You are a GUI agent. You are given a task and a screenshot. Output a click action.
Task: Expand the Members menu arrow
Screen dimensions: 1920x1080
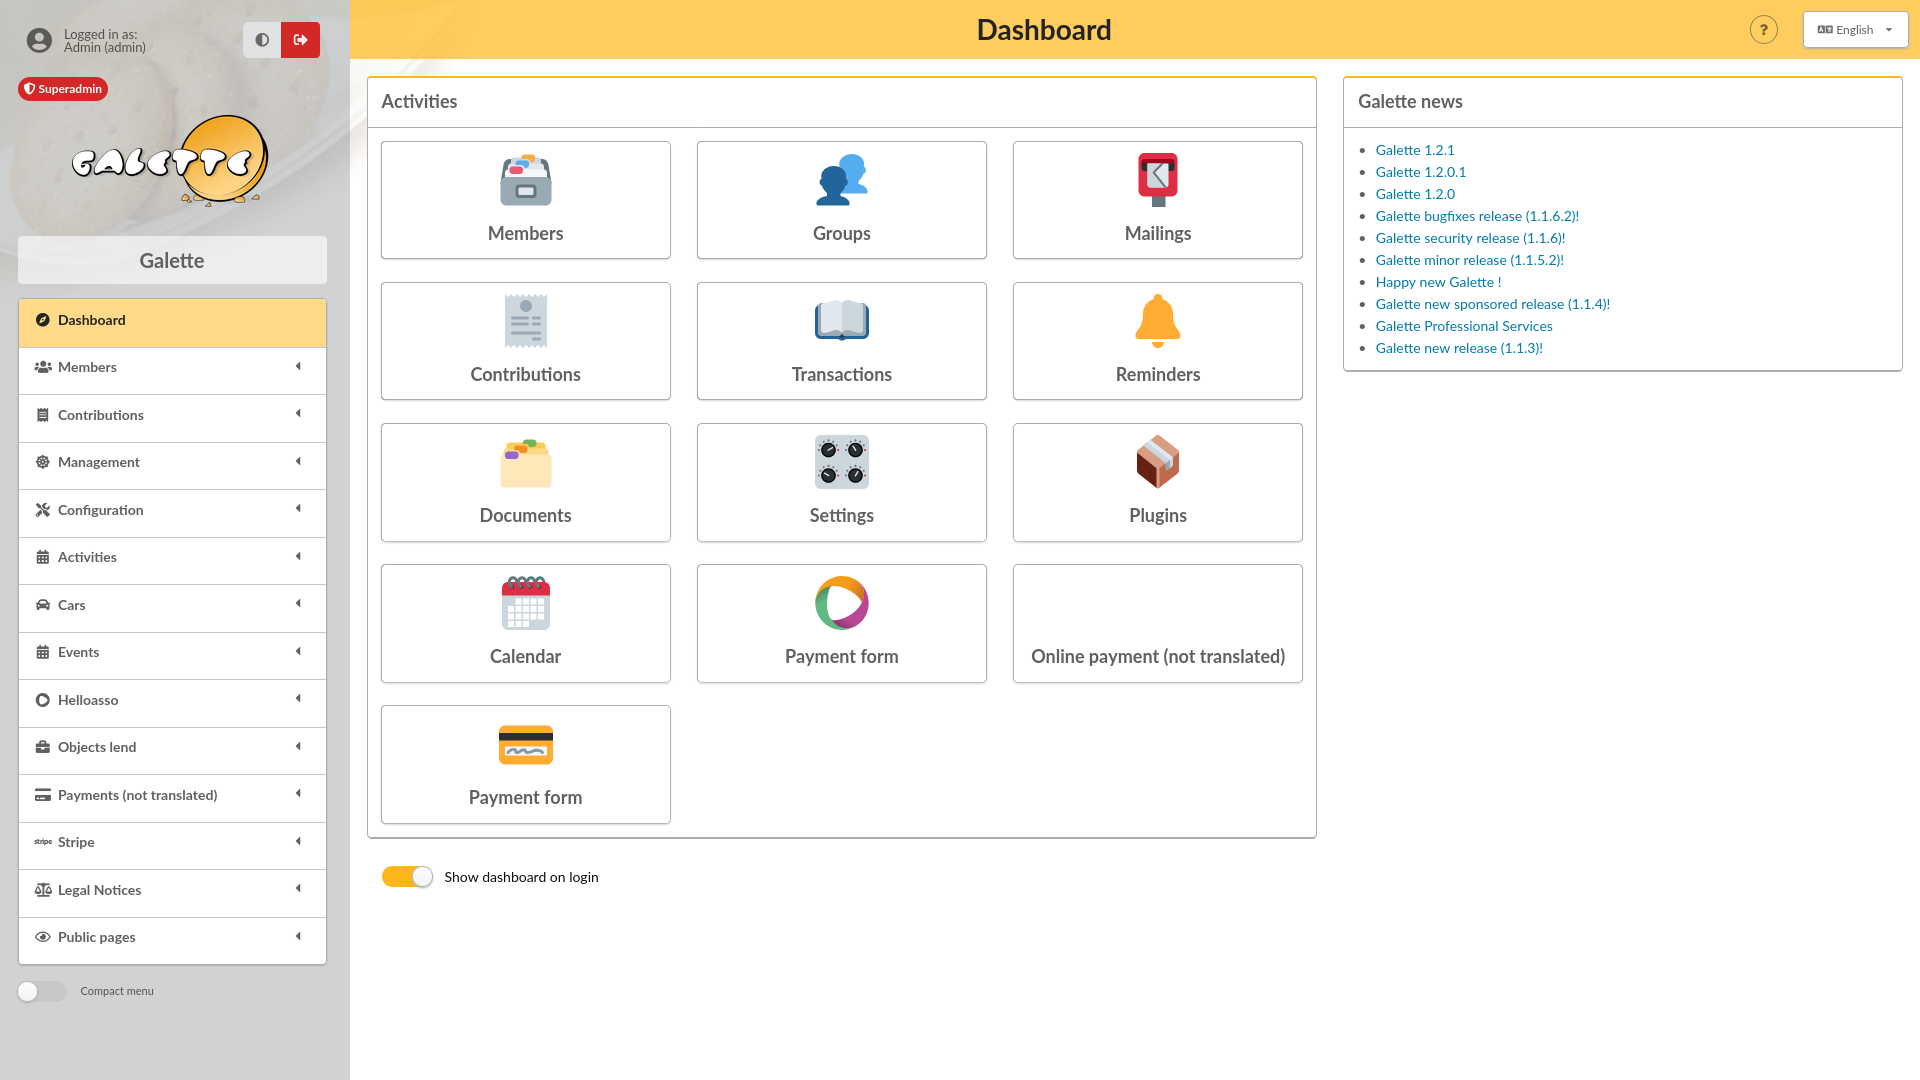point(298,366)
